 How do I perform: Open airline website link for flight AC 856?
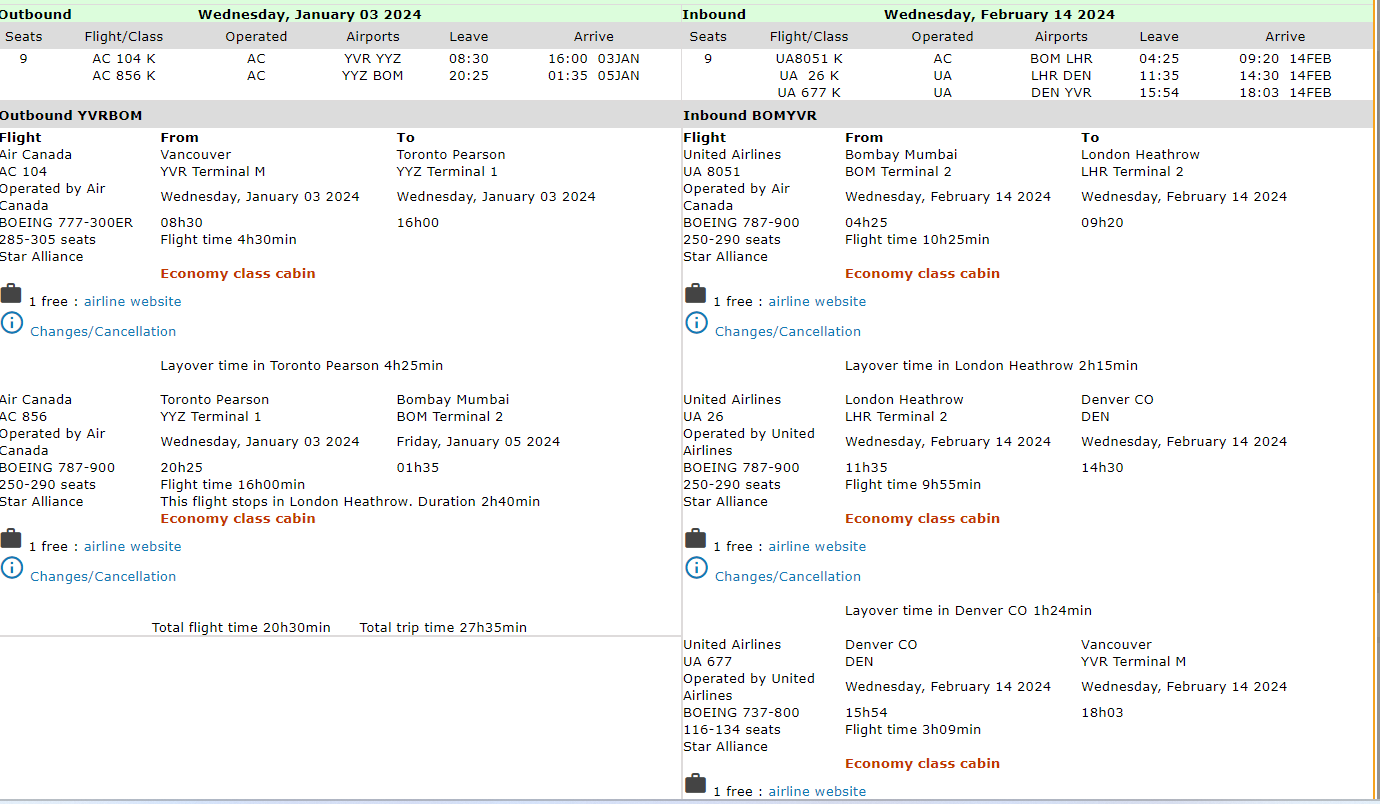coord(132,547)
